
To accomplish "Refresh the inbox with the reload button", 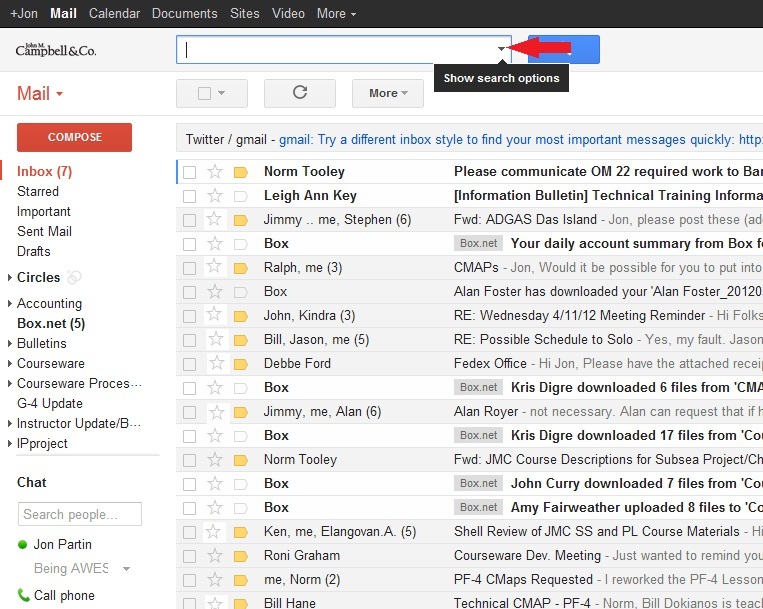I will click(300, 93).
